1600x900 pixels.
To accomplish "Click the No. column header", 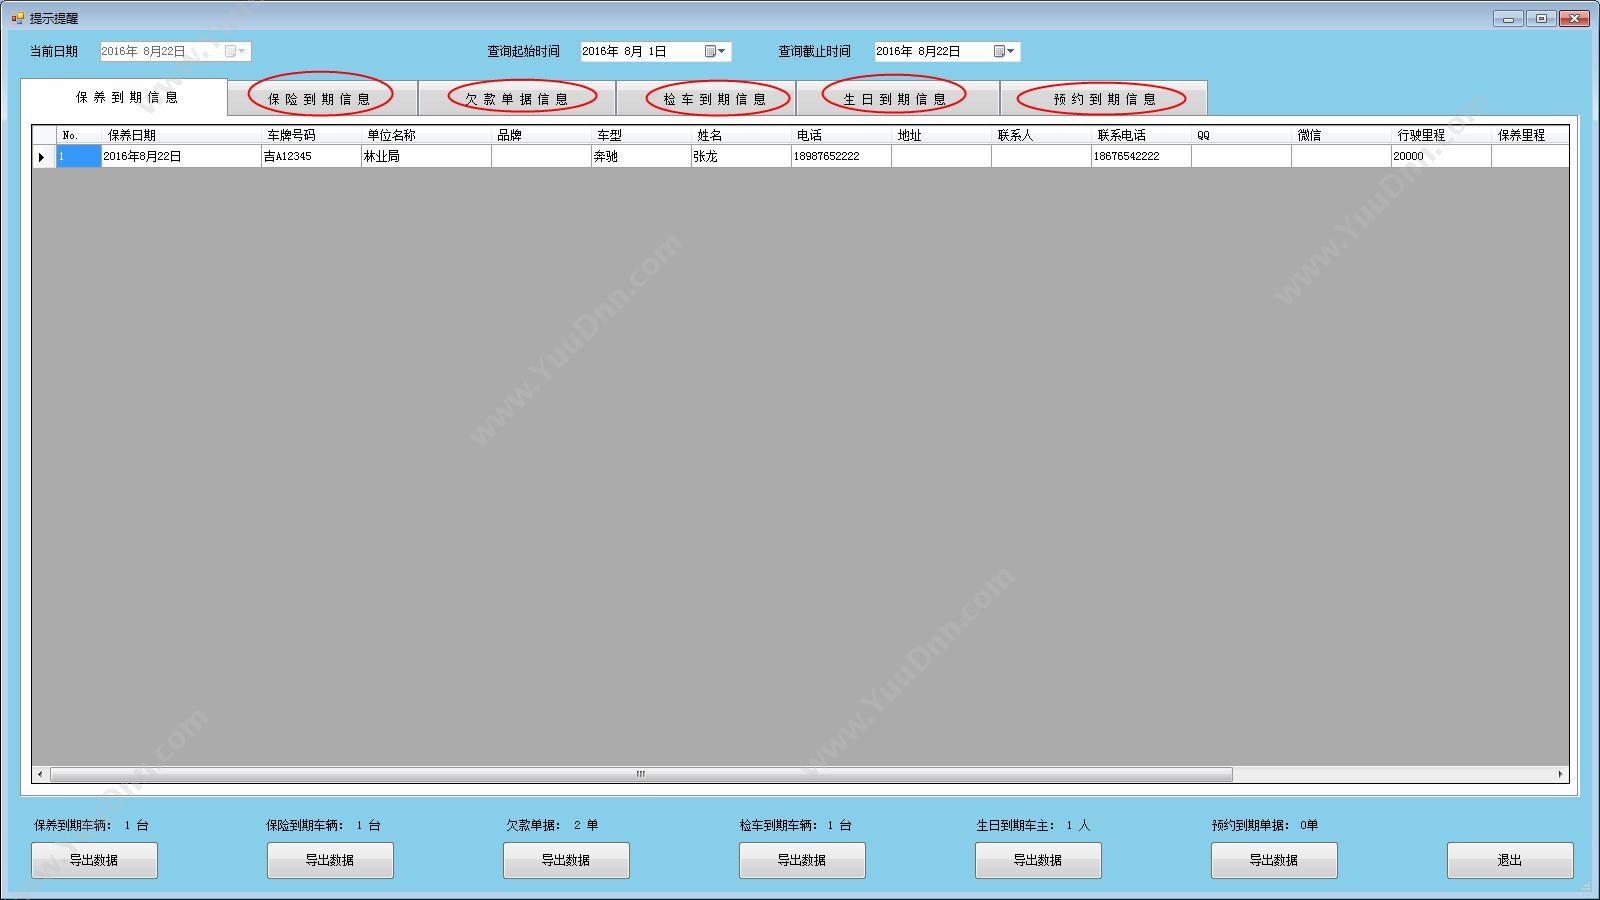I will (79, 135).
